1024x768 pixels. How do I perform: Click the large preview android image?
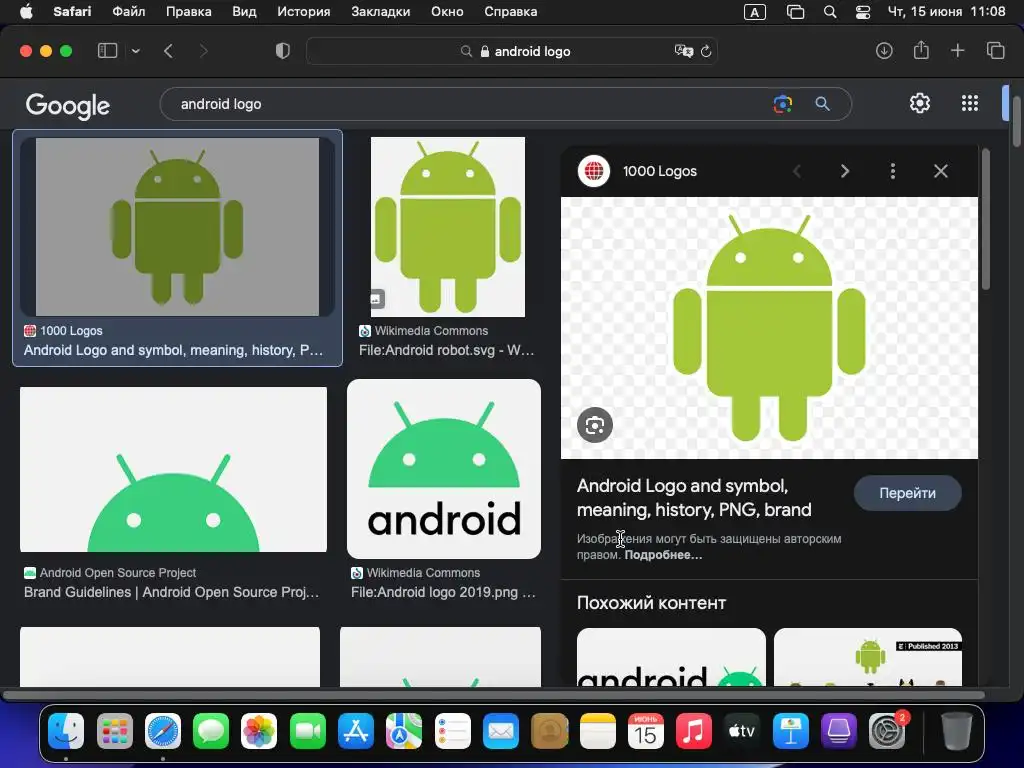[x=769, y=328]
